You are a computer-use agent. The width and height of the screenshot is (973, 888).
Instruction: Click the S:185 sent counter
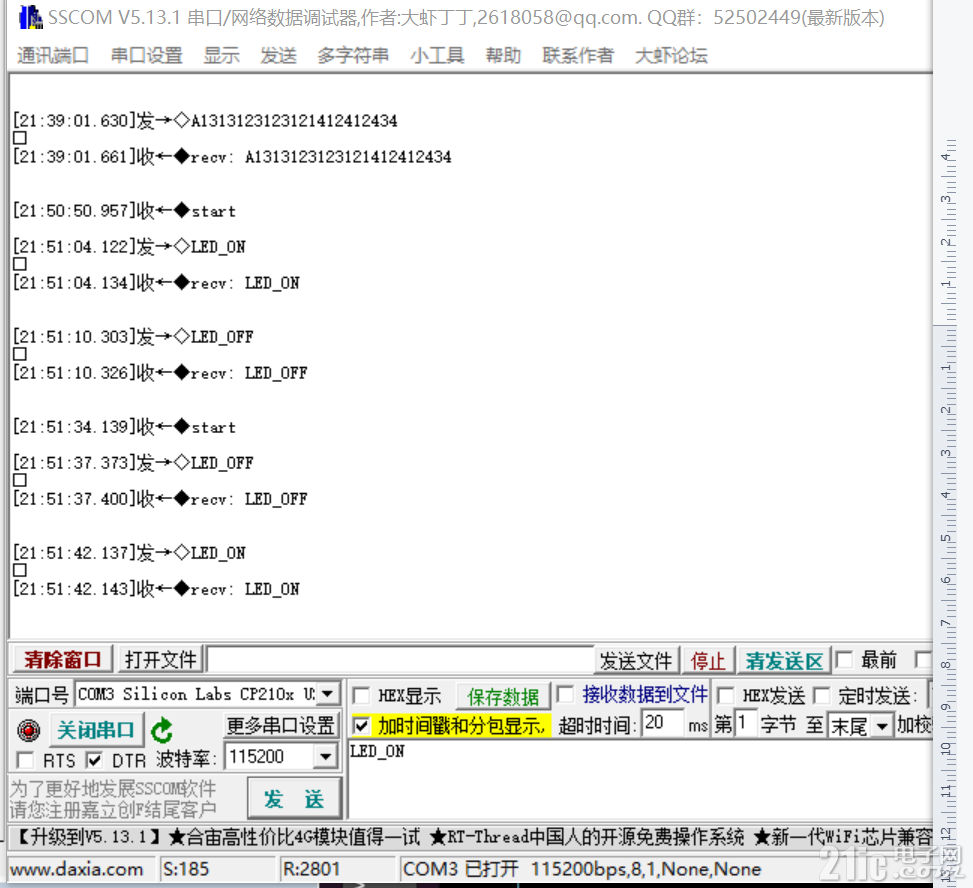(186, 869)
